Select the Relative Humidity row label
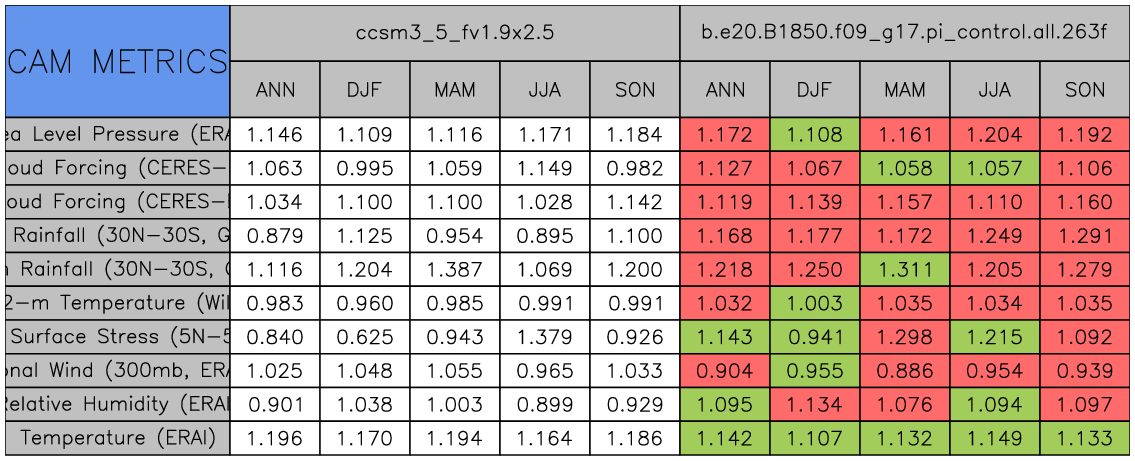 [117, 404]
